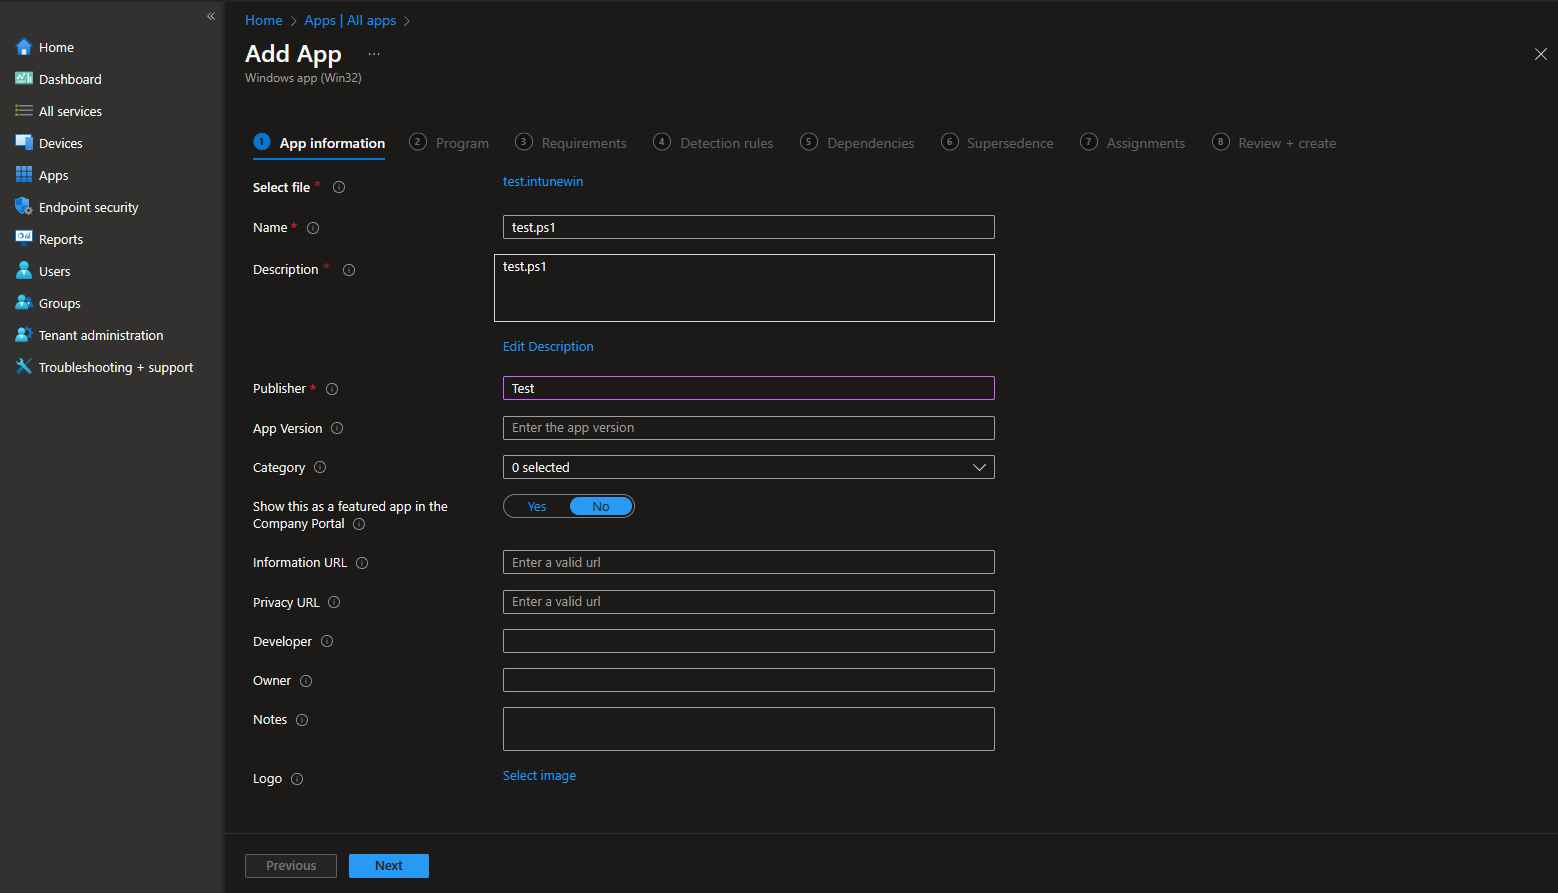Viewport: 1558px width, 893px height.
Task: Focus the Publisher input field
Action: [748, 388]
